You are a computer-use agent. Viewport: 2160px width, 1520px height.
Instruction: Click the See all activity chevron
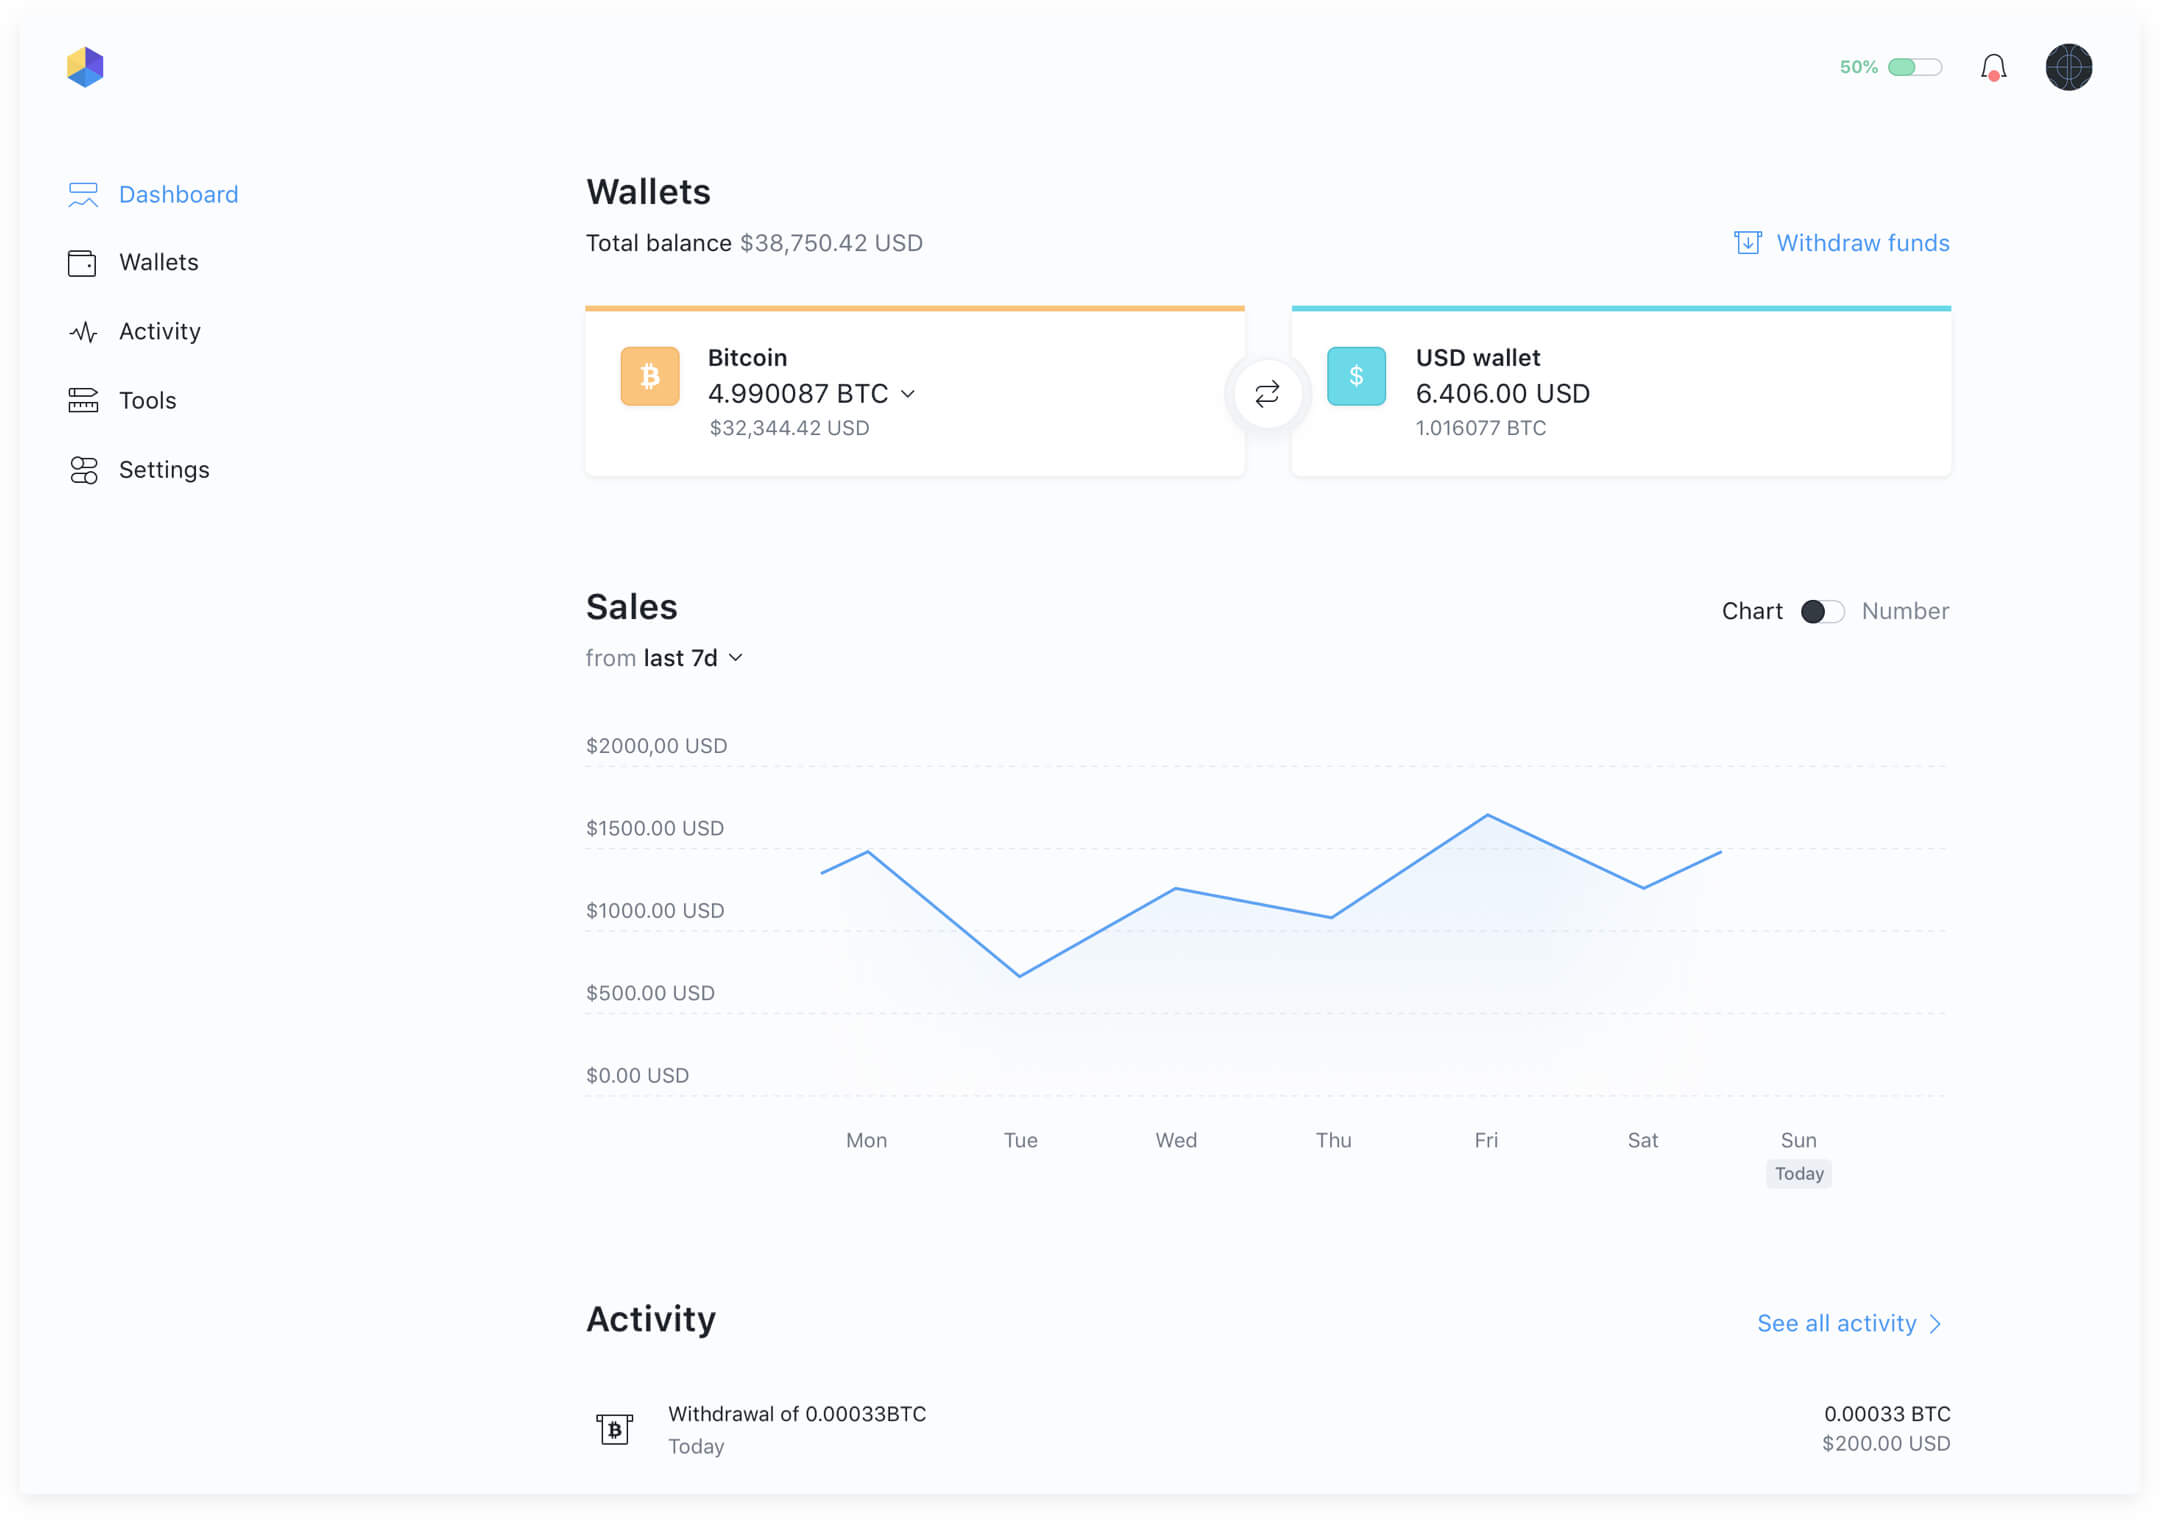pos(1936,1324)
